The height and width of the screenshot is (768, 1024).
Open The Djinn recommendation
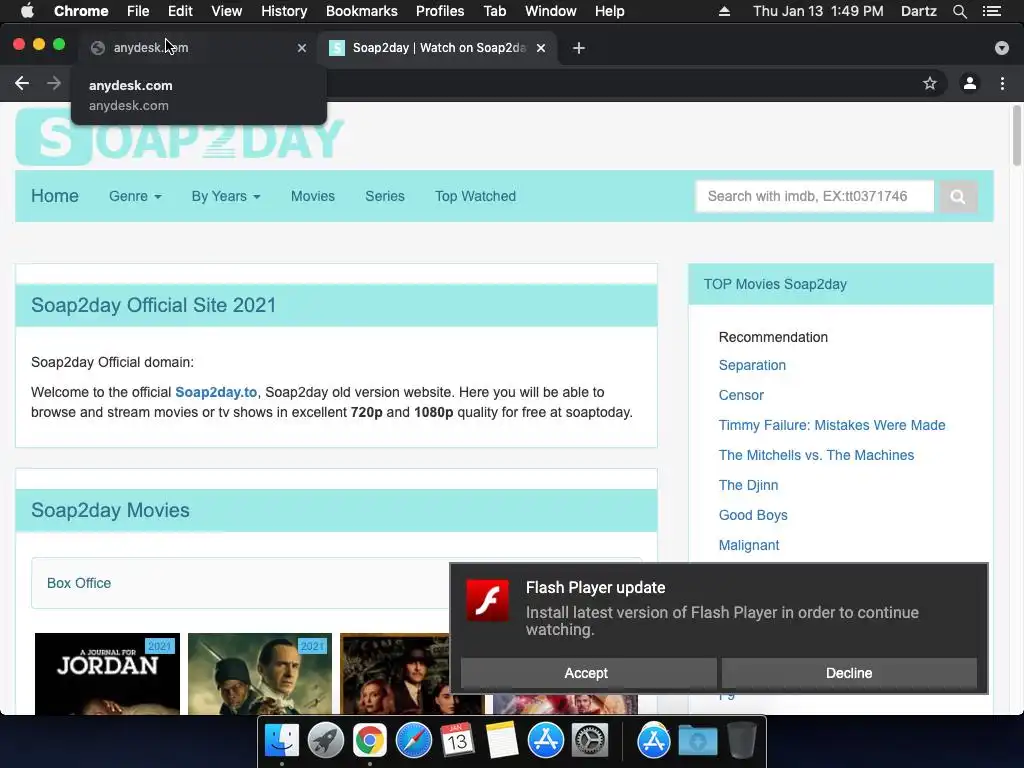tap(748, 485)
